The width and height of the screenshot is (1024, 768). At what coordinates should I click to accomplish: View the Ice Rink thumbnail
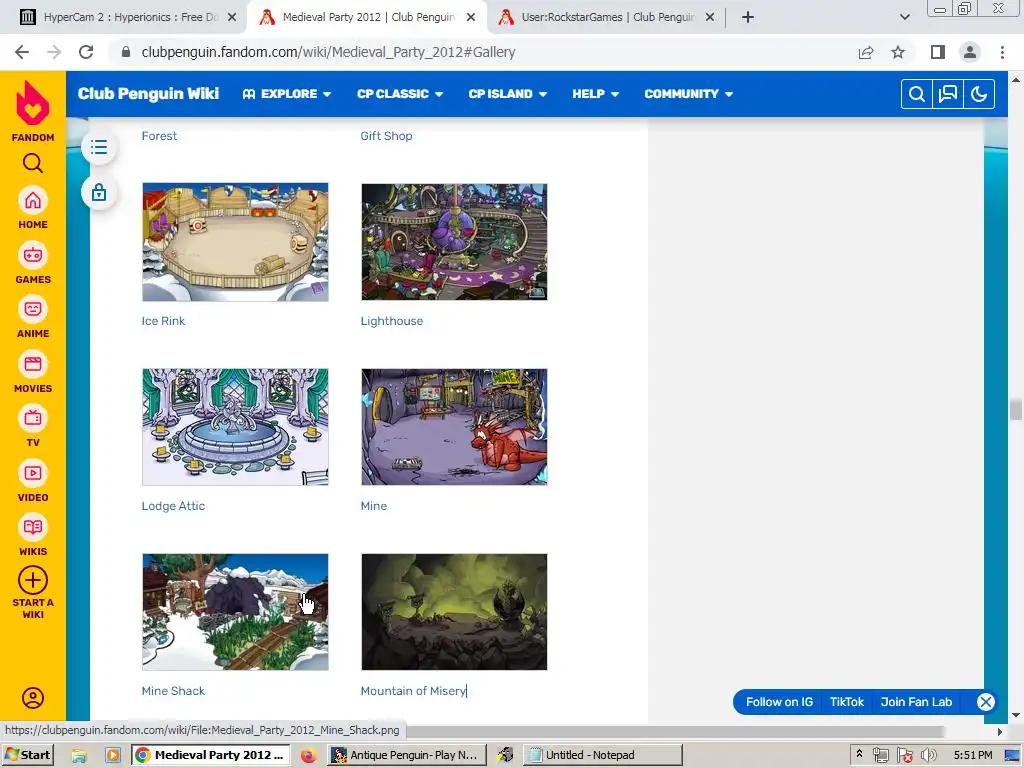(x=235, y=242)
